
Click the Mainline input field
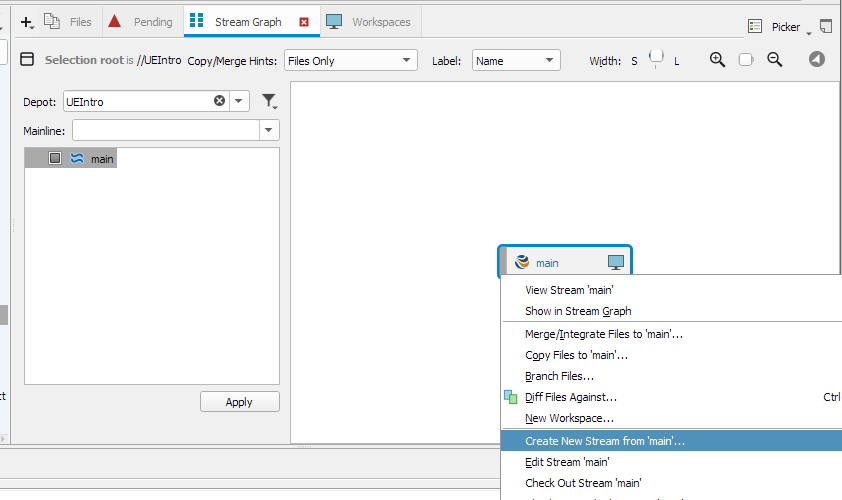pos(166,130)
